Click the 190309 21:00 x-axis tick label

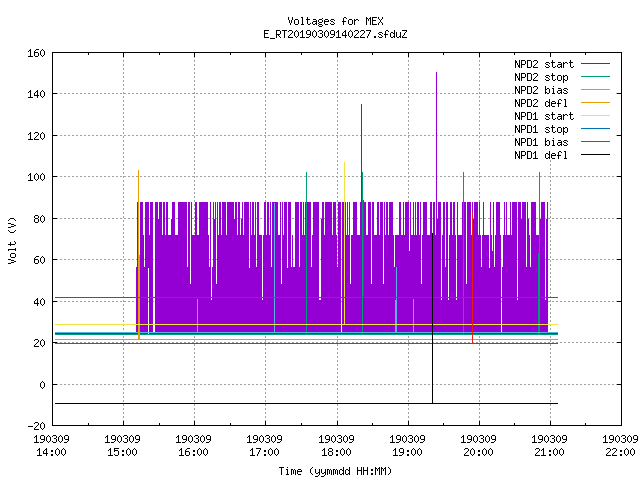tap(549, 446)
